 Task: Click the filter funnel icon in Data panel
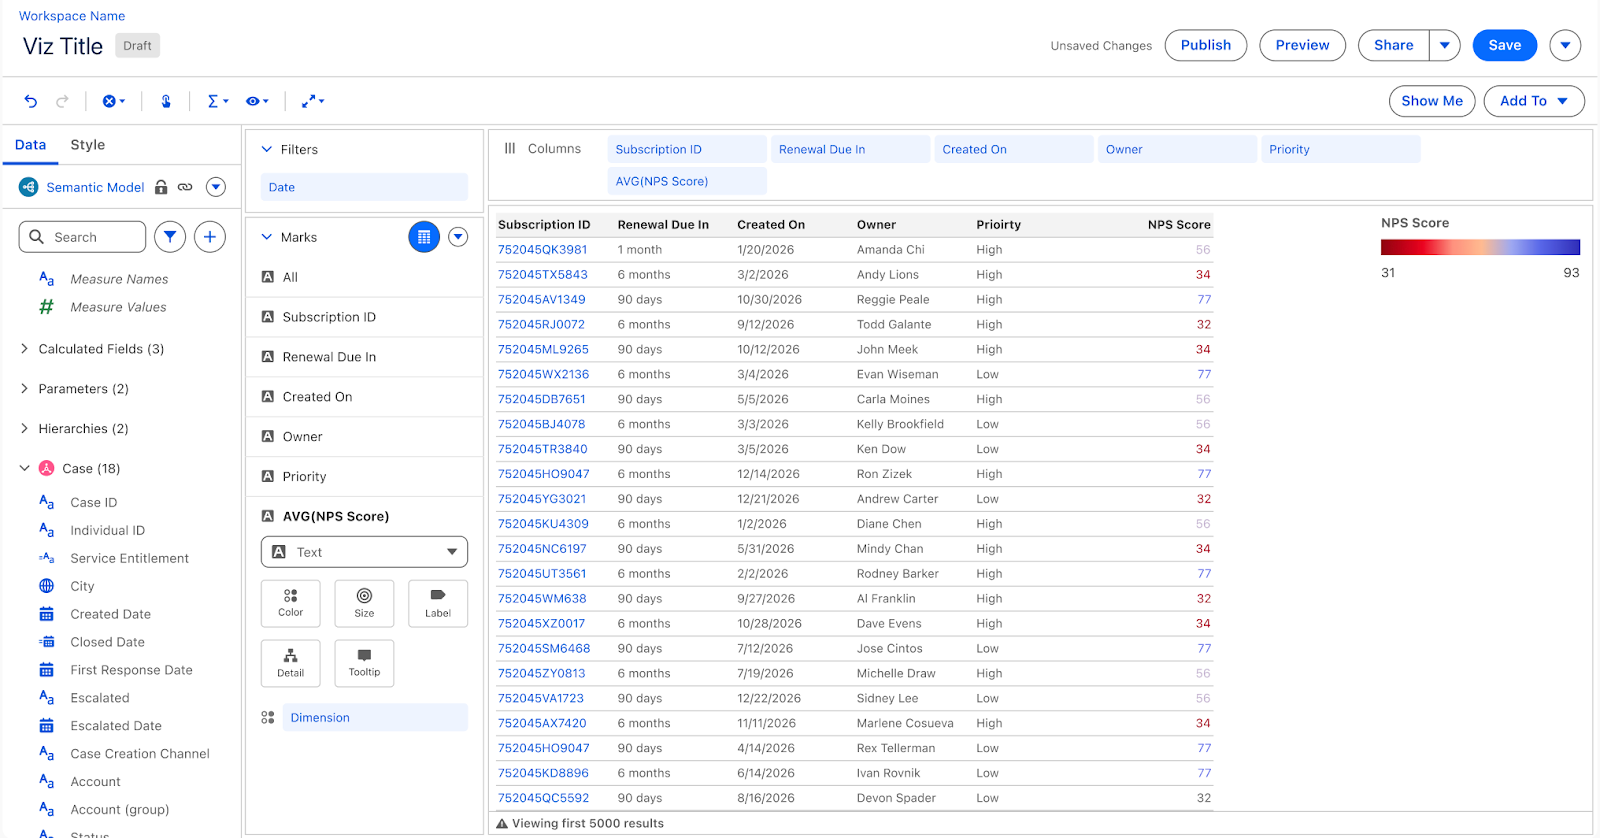coord(170,237)
